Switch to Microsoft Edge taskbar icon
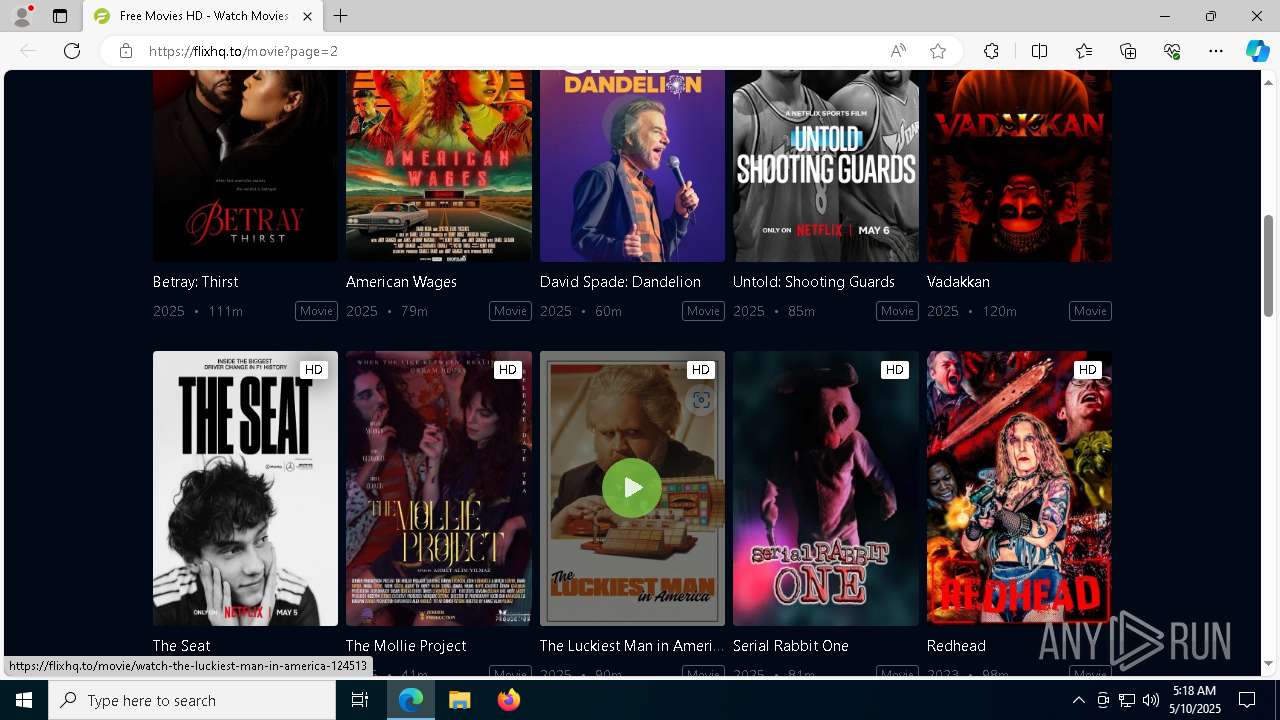The height and width of the screenshot is (720, 1280). click(x=411, y=700)
